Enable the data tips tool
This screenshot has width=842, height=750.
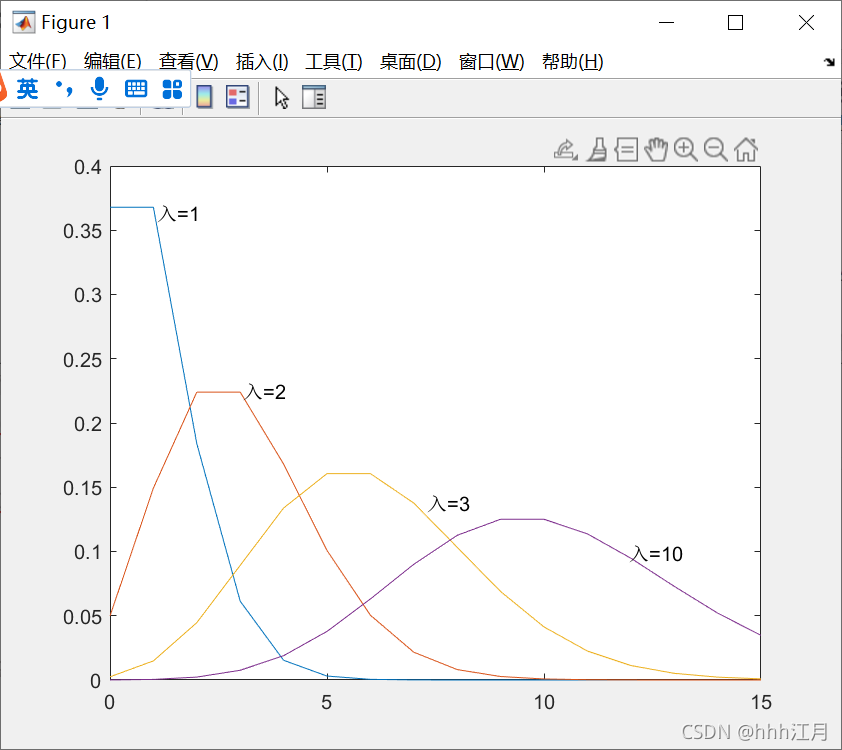point(627,150)
